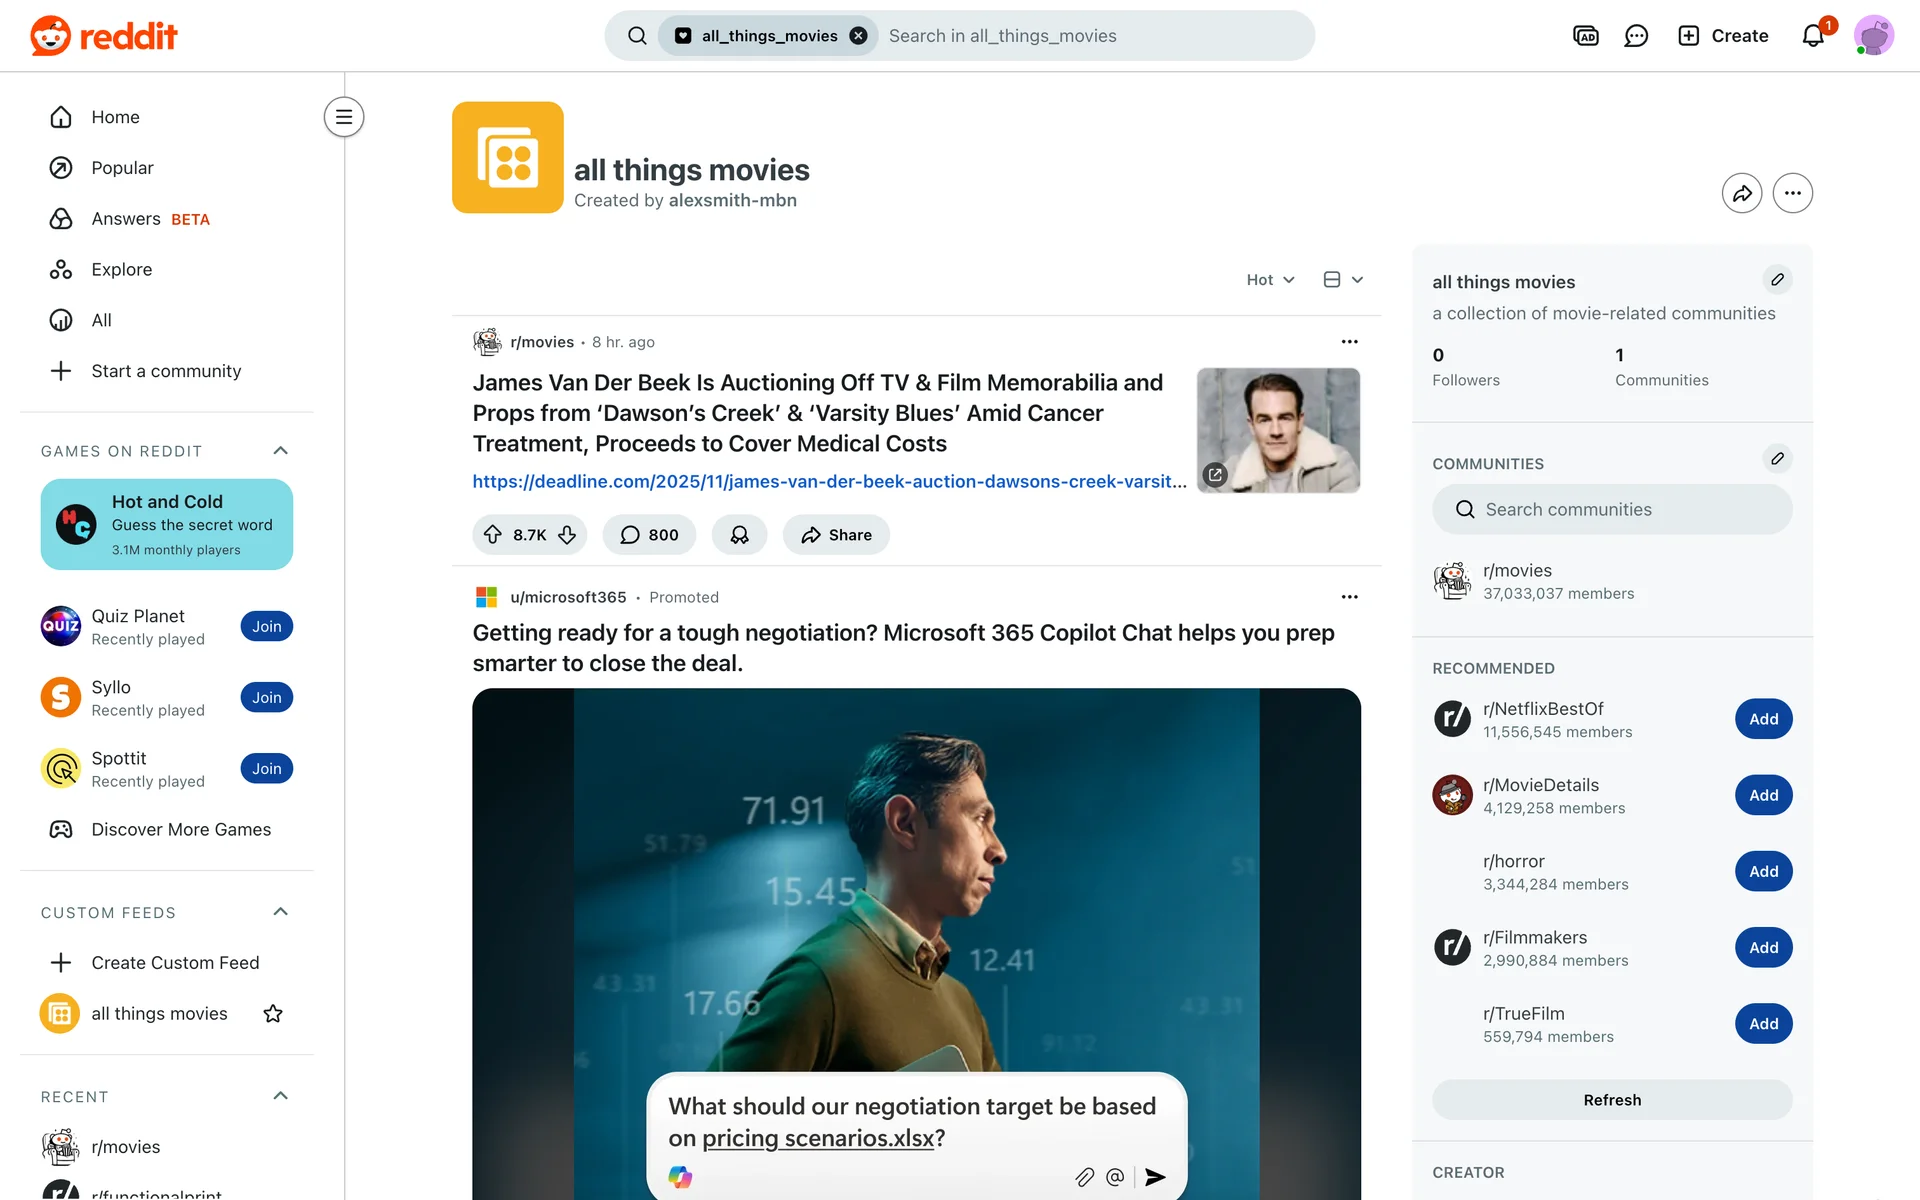Downvote the James Van Der Beek post

pos(567,535)
